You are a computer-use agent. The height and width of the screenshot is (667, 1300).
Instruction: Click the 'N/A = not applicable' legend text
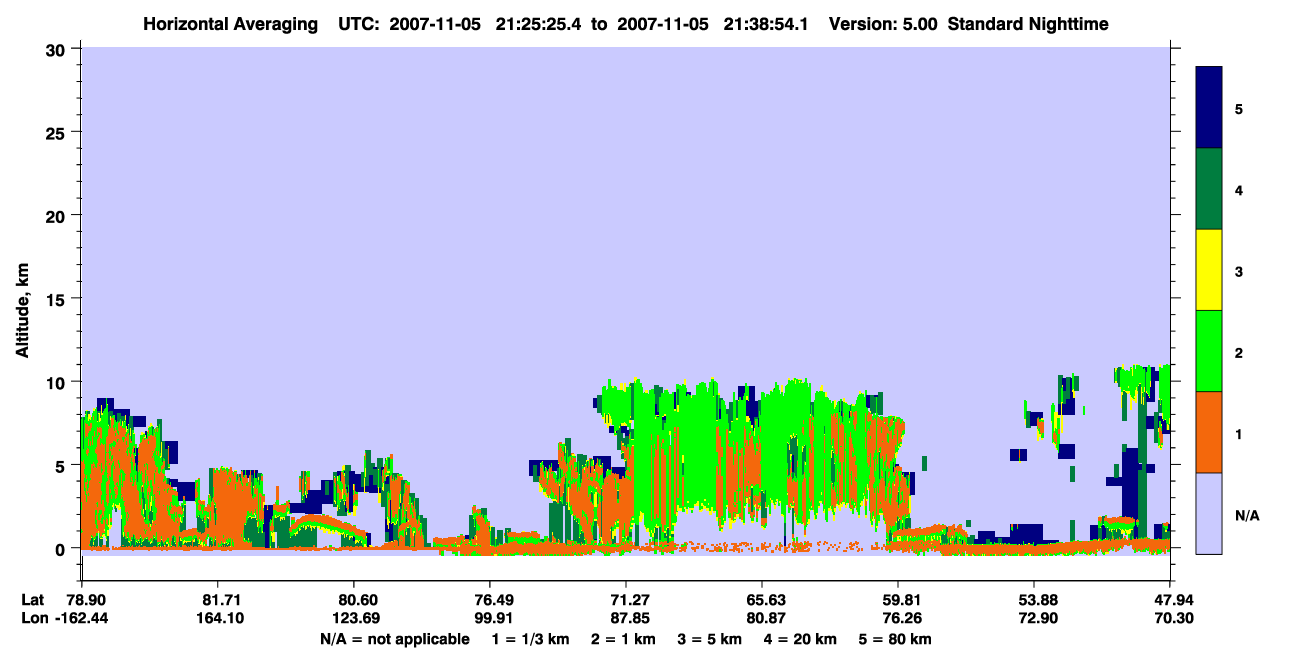click(395, 639)
